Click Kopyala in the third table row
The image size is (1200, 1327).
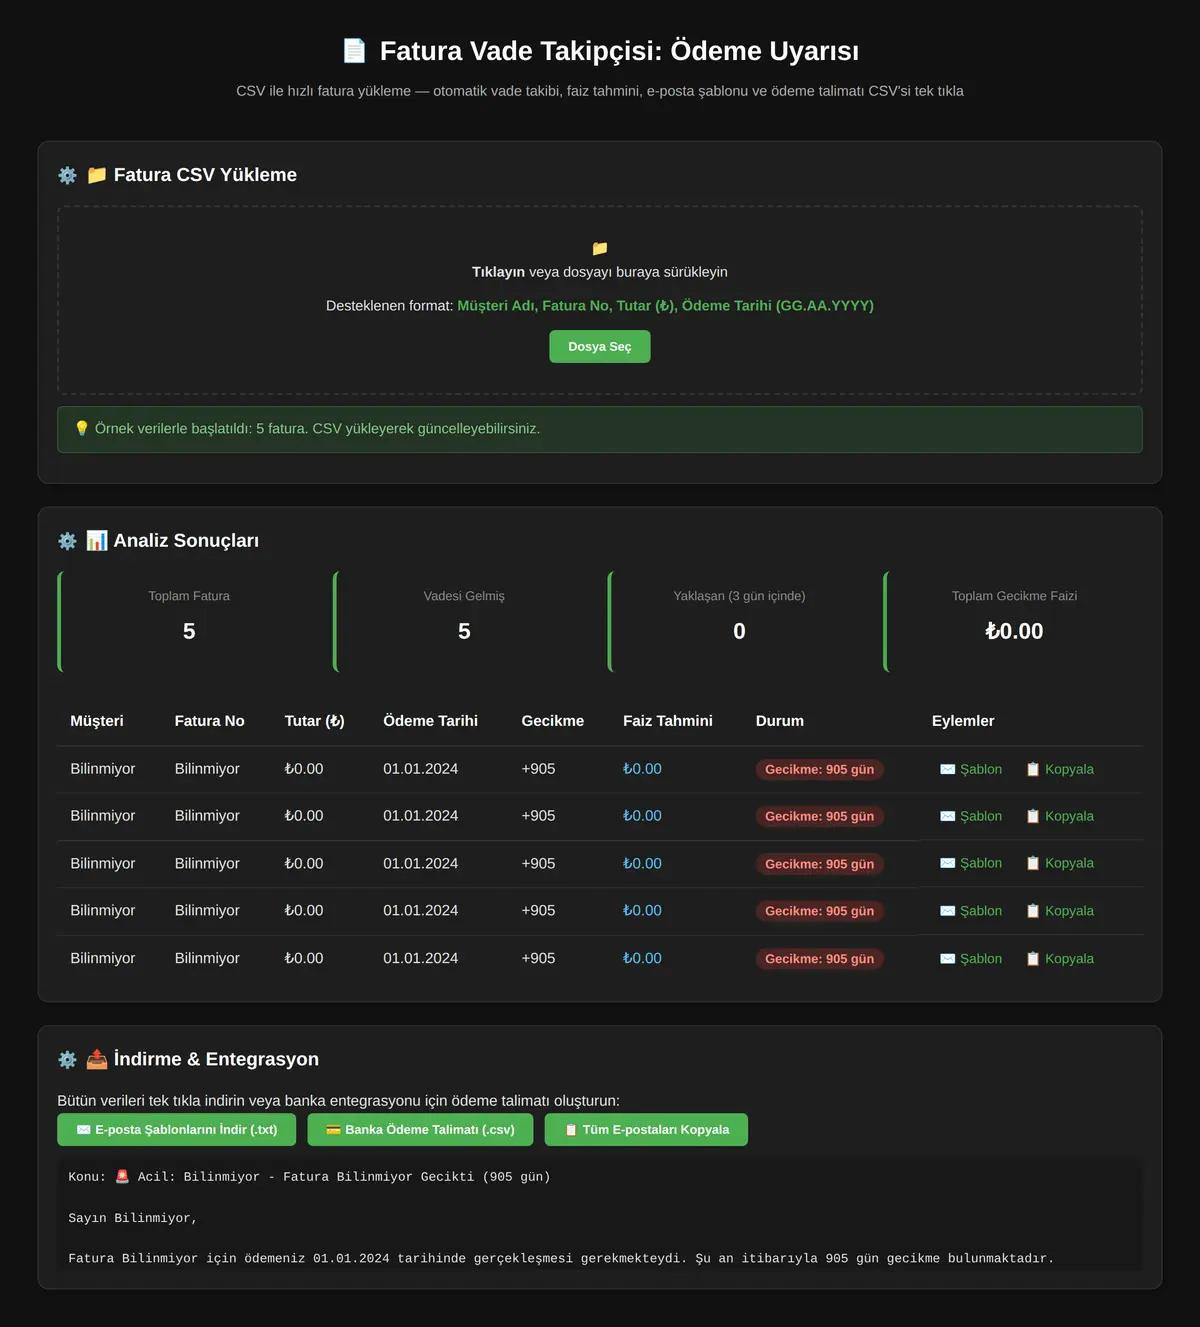(x=1060, y=863)
